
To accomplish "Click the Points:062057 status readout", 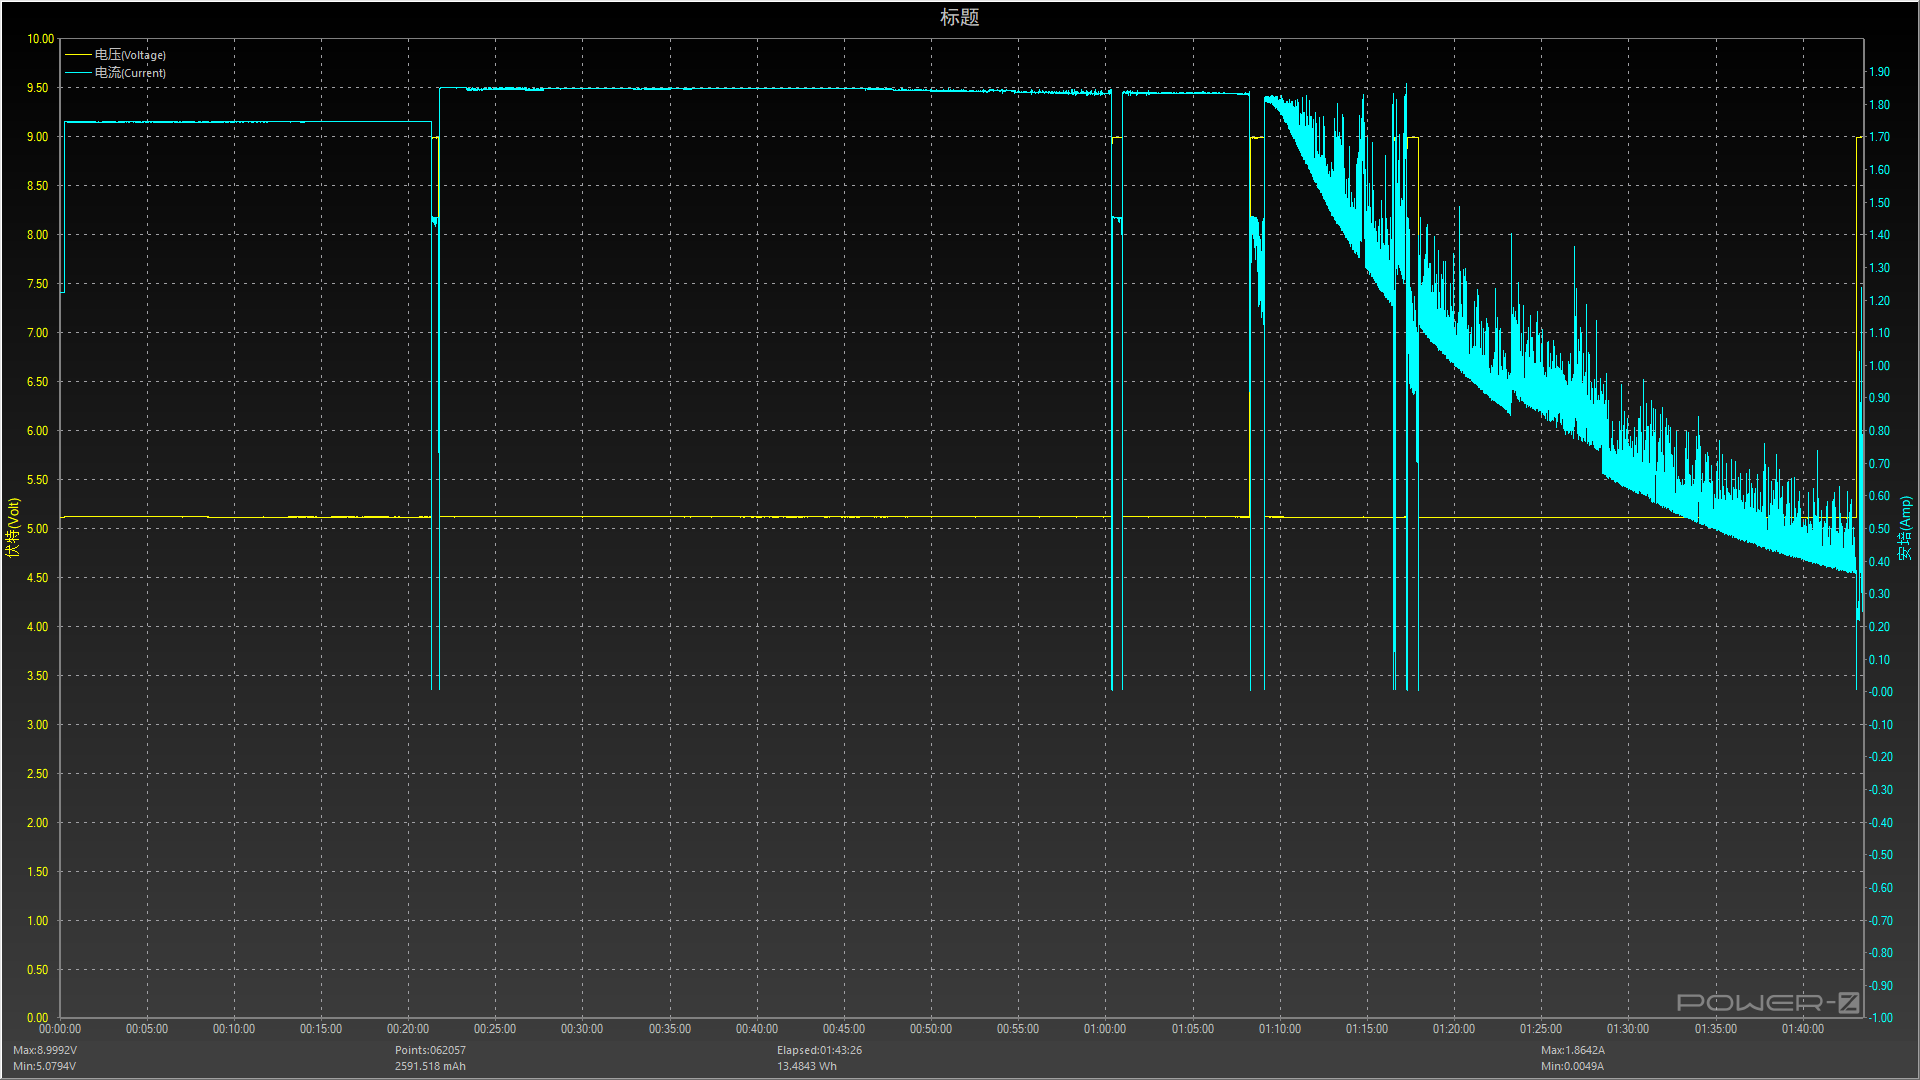I will (430, 1050).
